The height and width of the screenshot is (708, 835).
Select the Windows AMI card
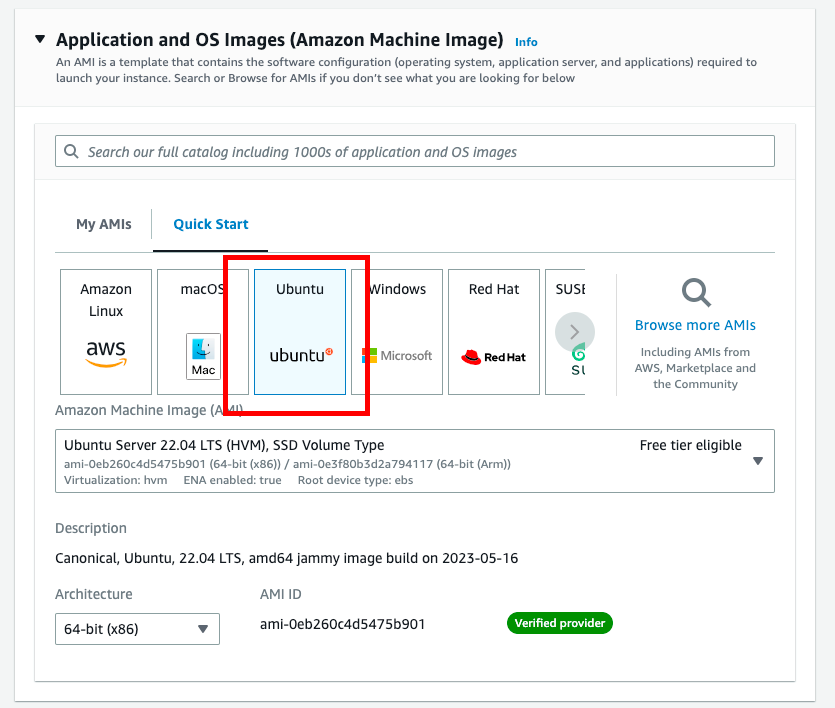coord(397,332)
